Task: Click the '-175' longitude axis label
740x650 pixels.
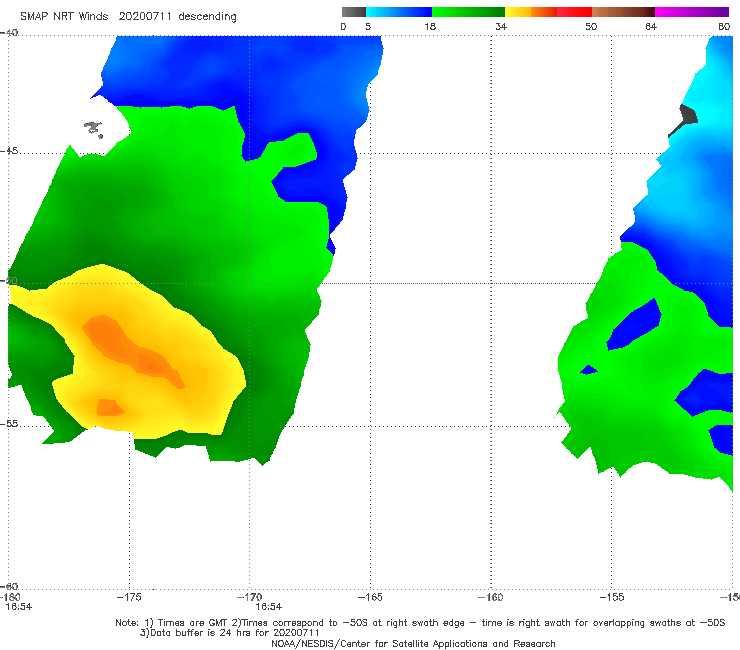Action: [129, 597]
